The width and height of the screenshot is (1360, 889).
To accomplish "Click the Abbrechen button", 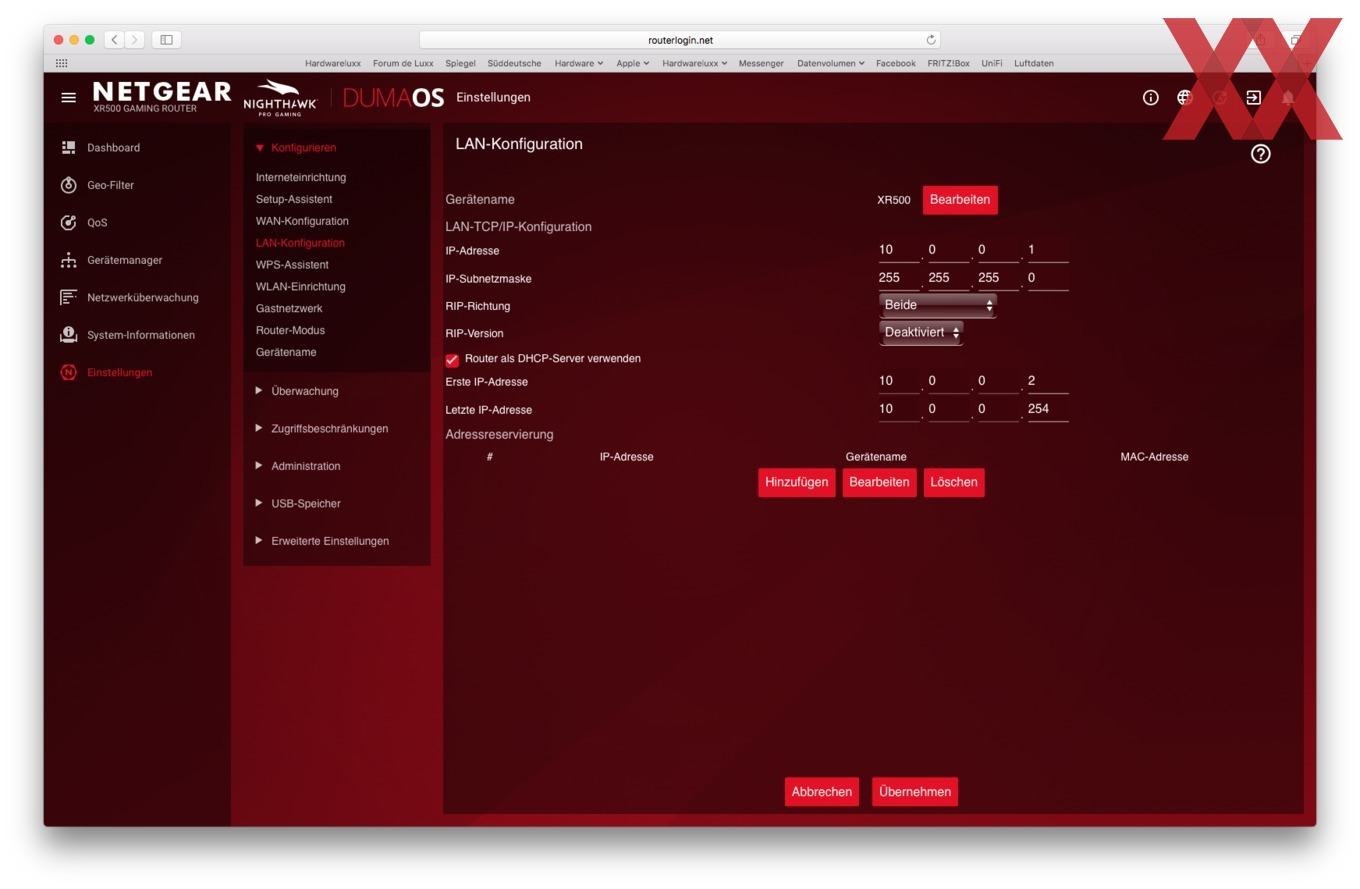I will coord(822,792).
